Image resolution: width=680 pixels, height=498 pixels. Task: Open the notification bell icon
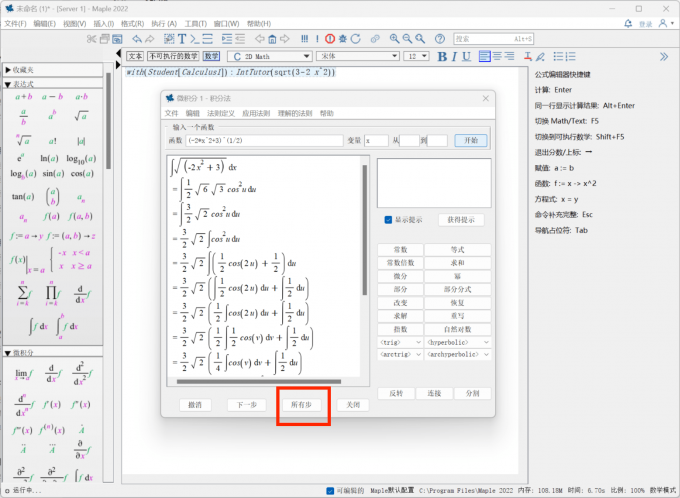pos(628,23)
